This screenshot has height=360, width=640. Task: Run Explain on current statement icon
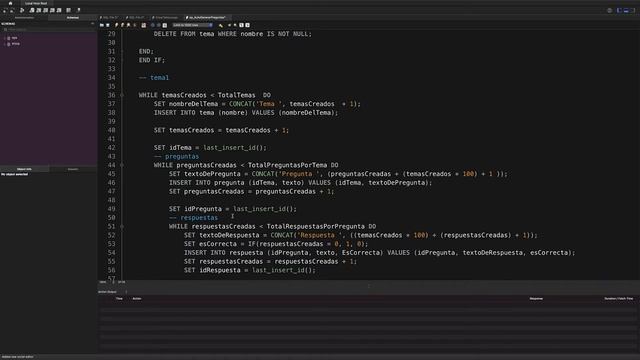(x=128, y=25)
